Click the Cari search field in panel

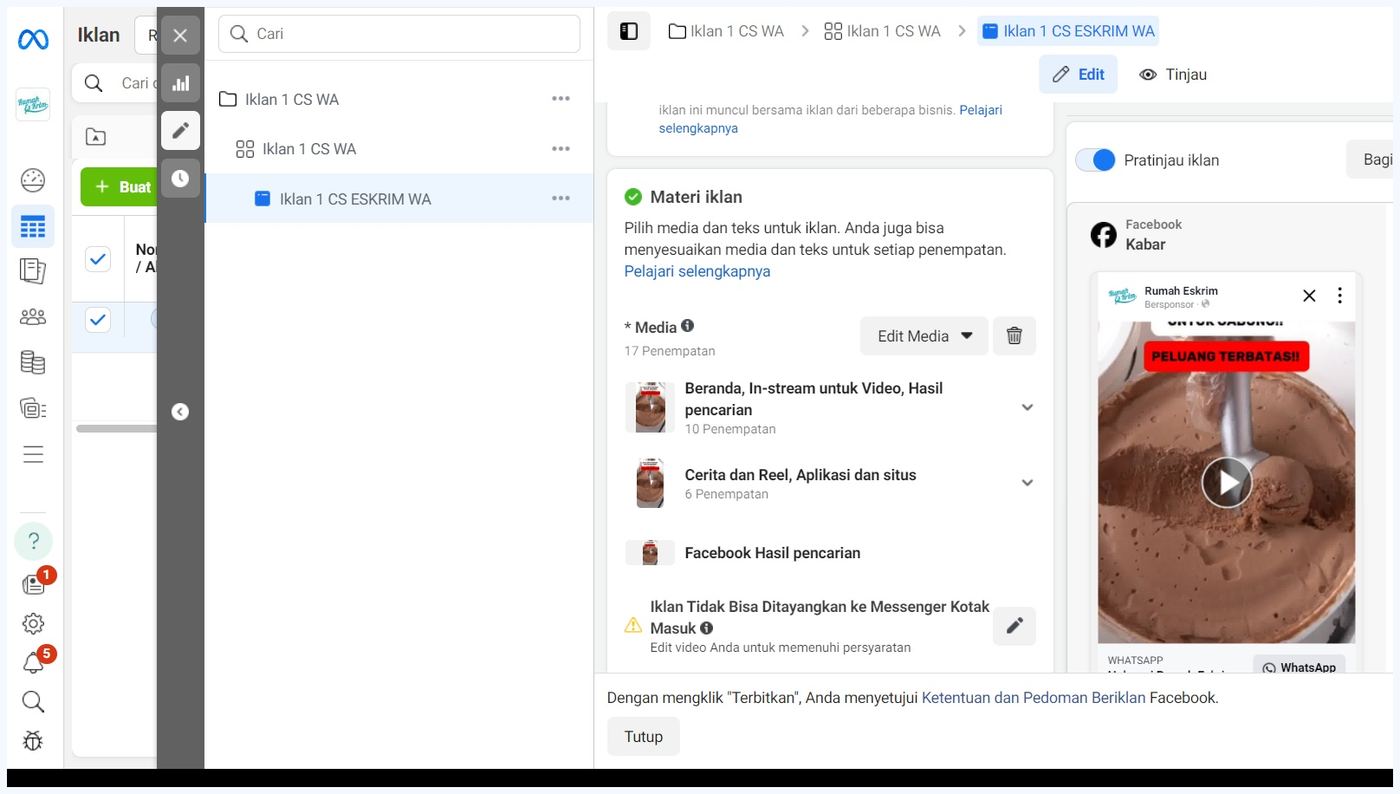tap(399, 33)
